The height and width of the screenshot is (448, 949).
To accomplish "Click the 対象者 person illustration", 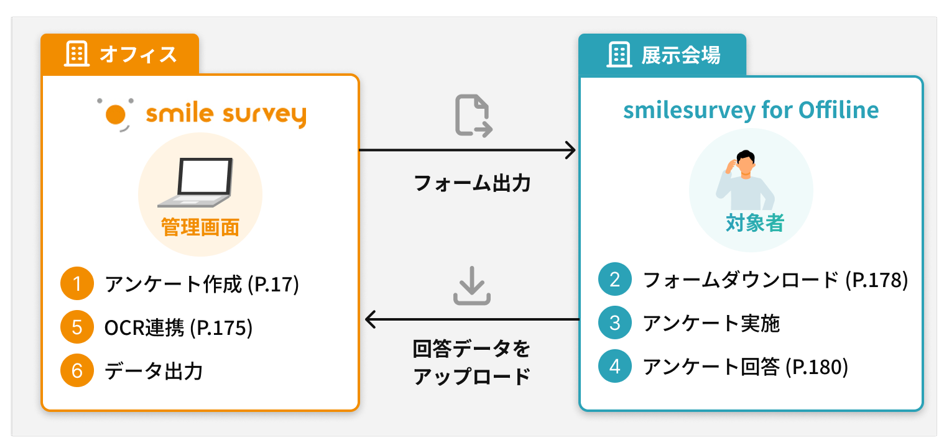I will 745,179.
